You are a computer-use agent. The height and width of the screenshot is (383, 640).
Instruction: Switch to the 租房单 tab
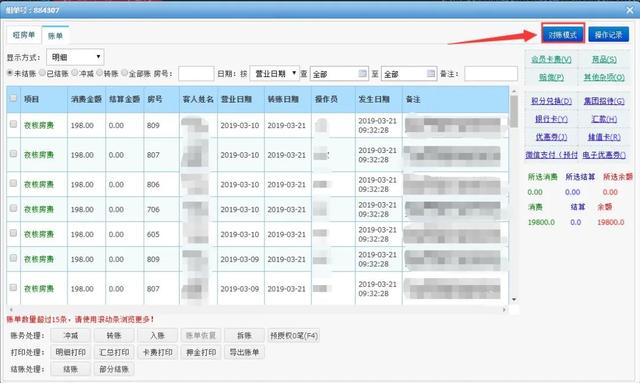pyautogui.click(x=24, y=35)
